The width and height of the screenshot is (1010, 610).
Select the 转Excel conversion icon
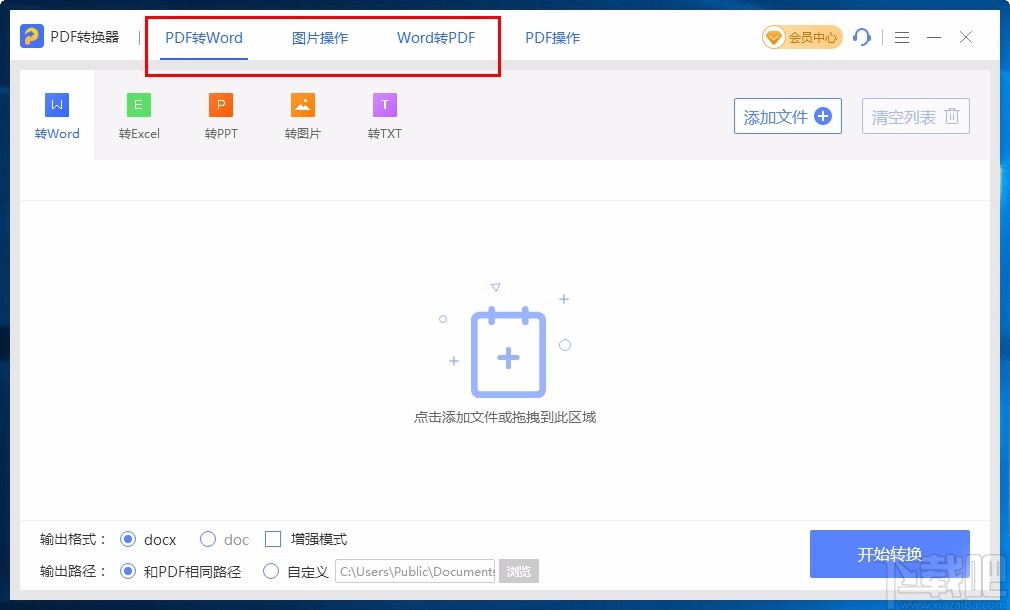[x=138, y=103]
